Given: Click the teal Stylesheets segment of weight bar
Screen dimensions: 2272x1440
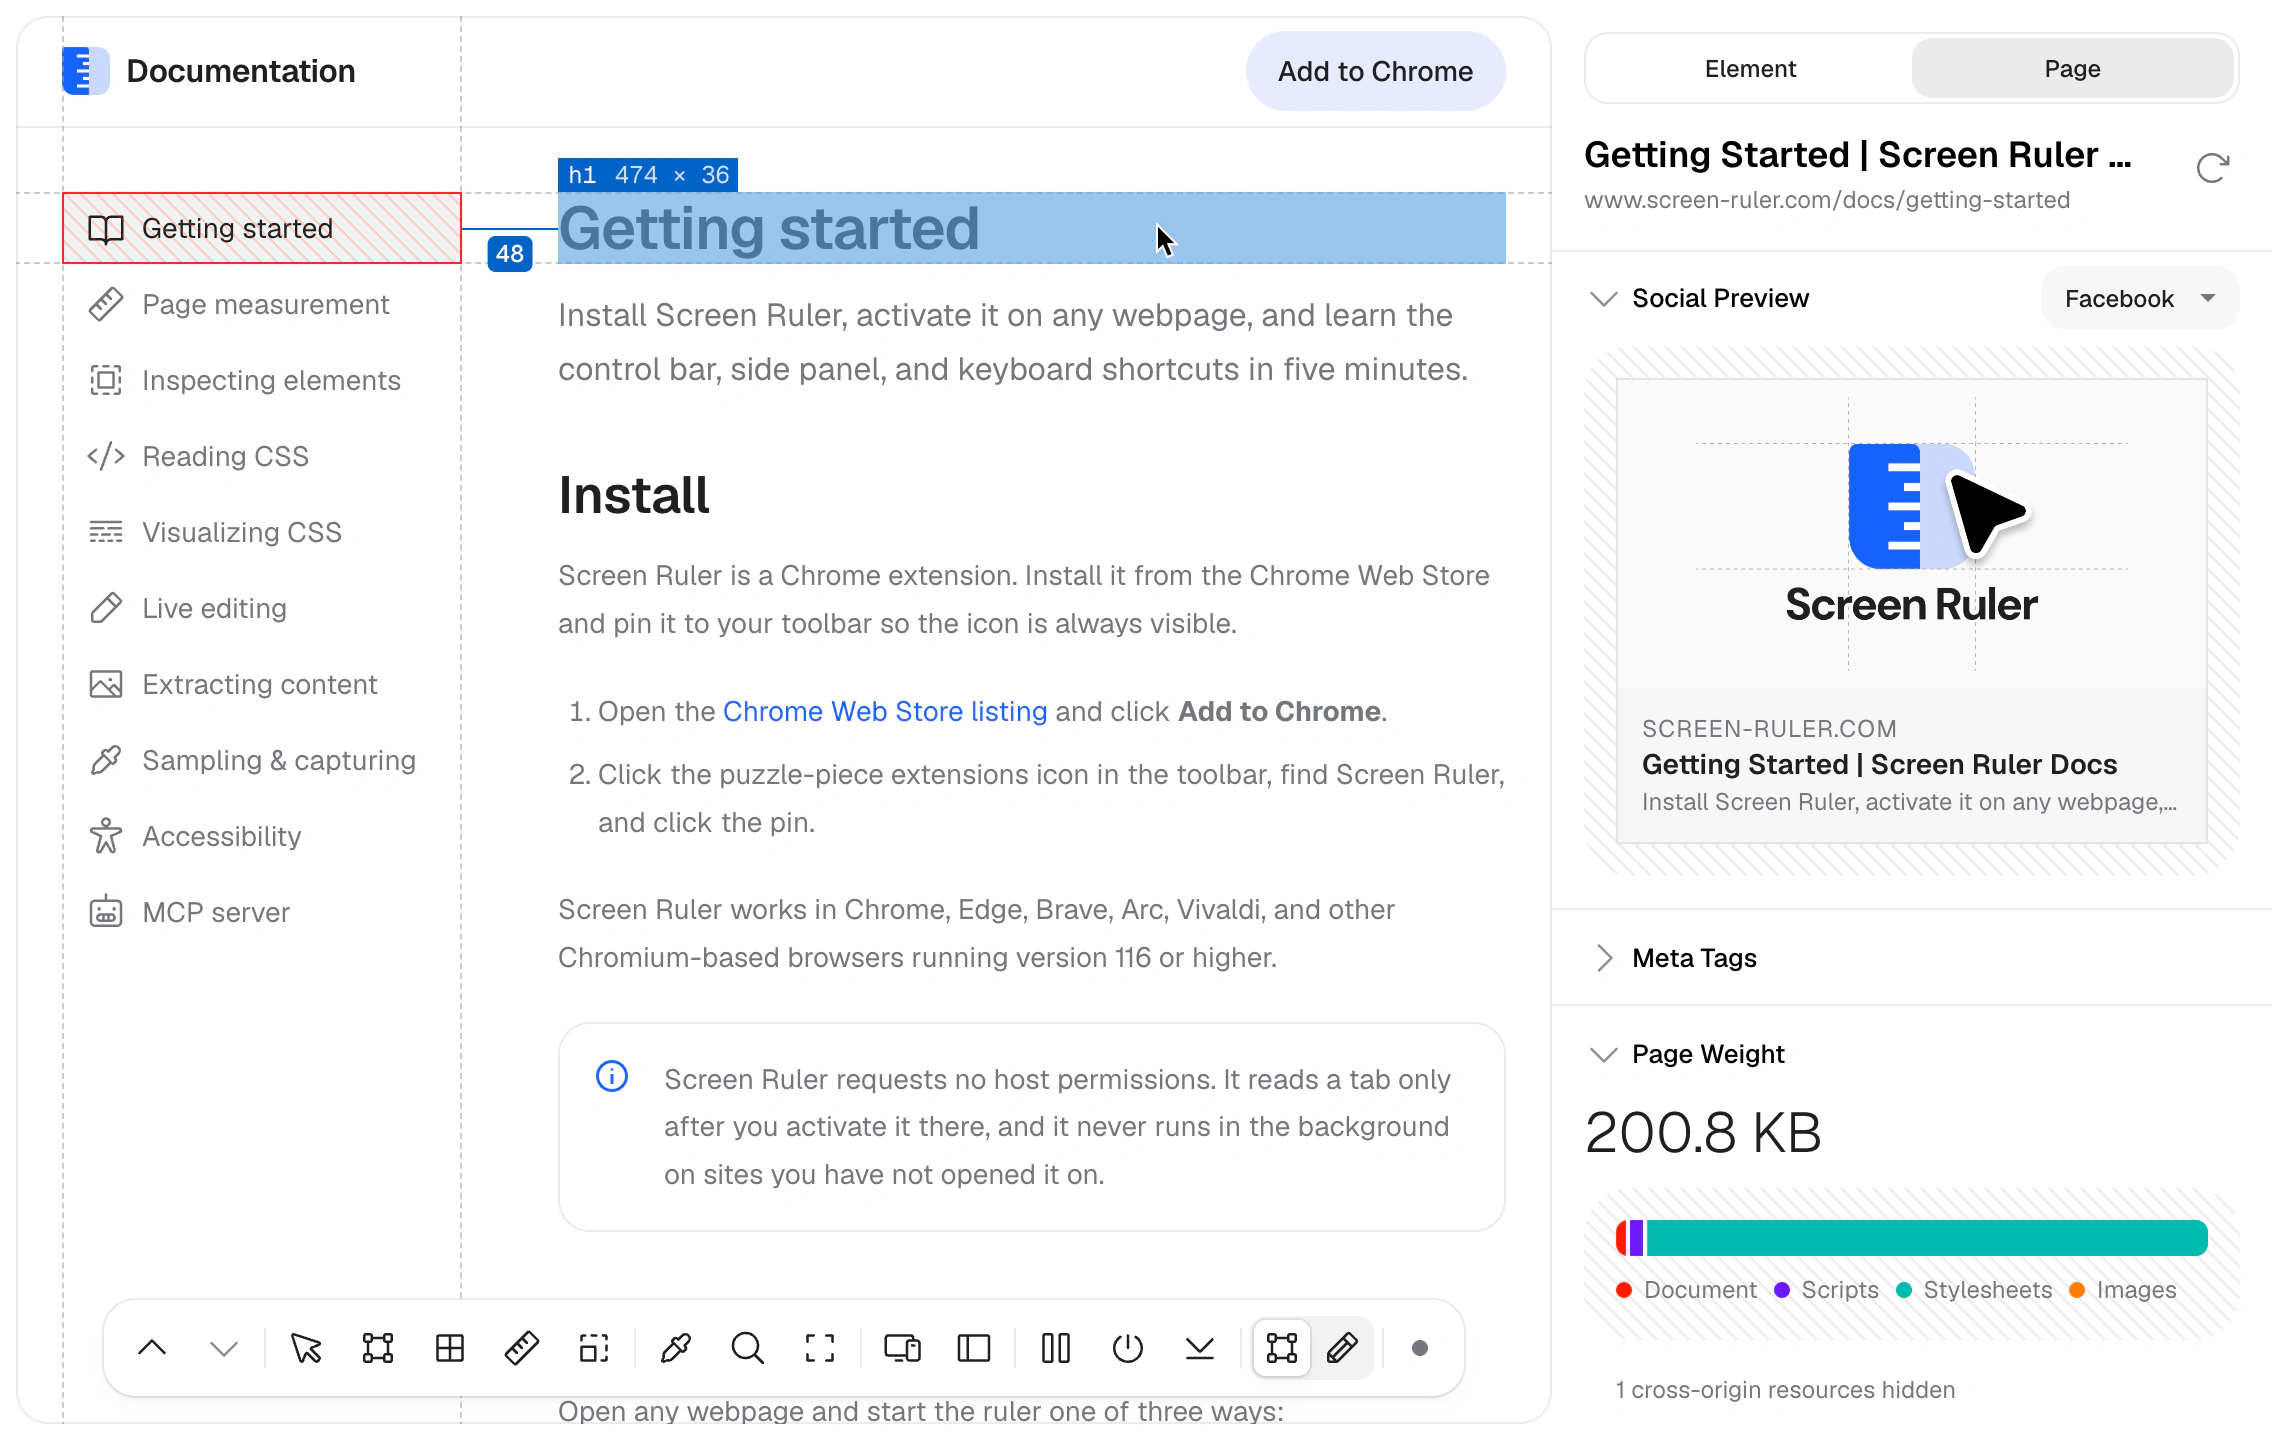Looking at the screenshot, I should [1927, 1238].
